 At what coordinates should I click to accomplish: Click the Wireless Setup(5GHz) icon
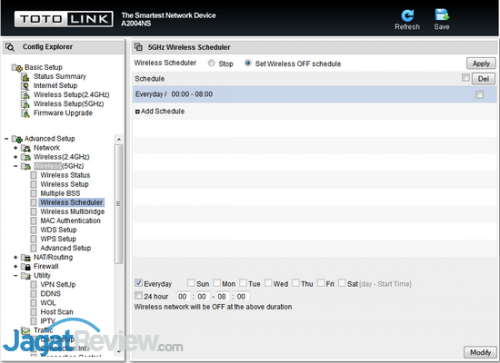coord(25,104)
